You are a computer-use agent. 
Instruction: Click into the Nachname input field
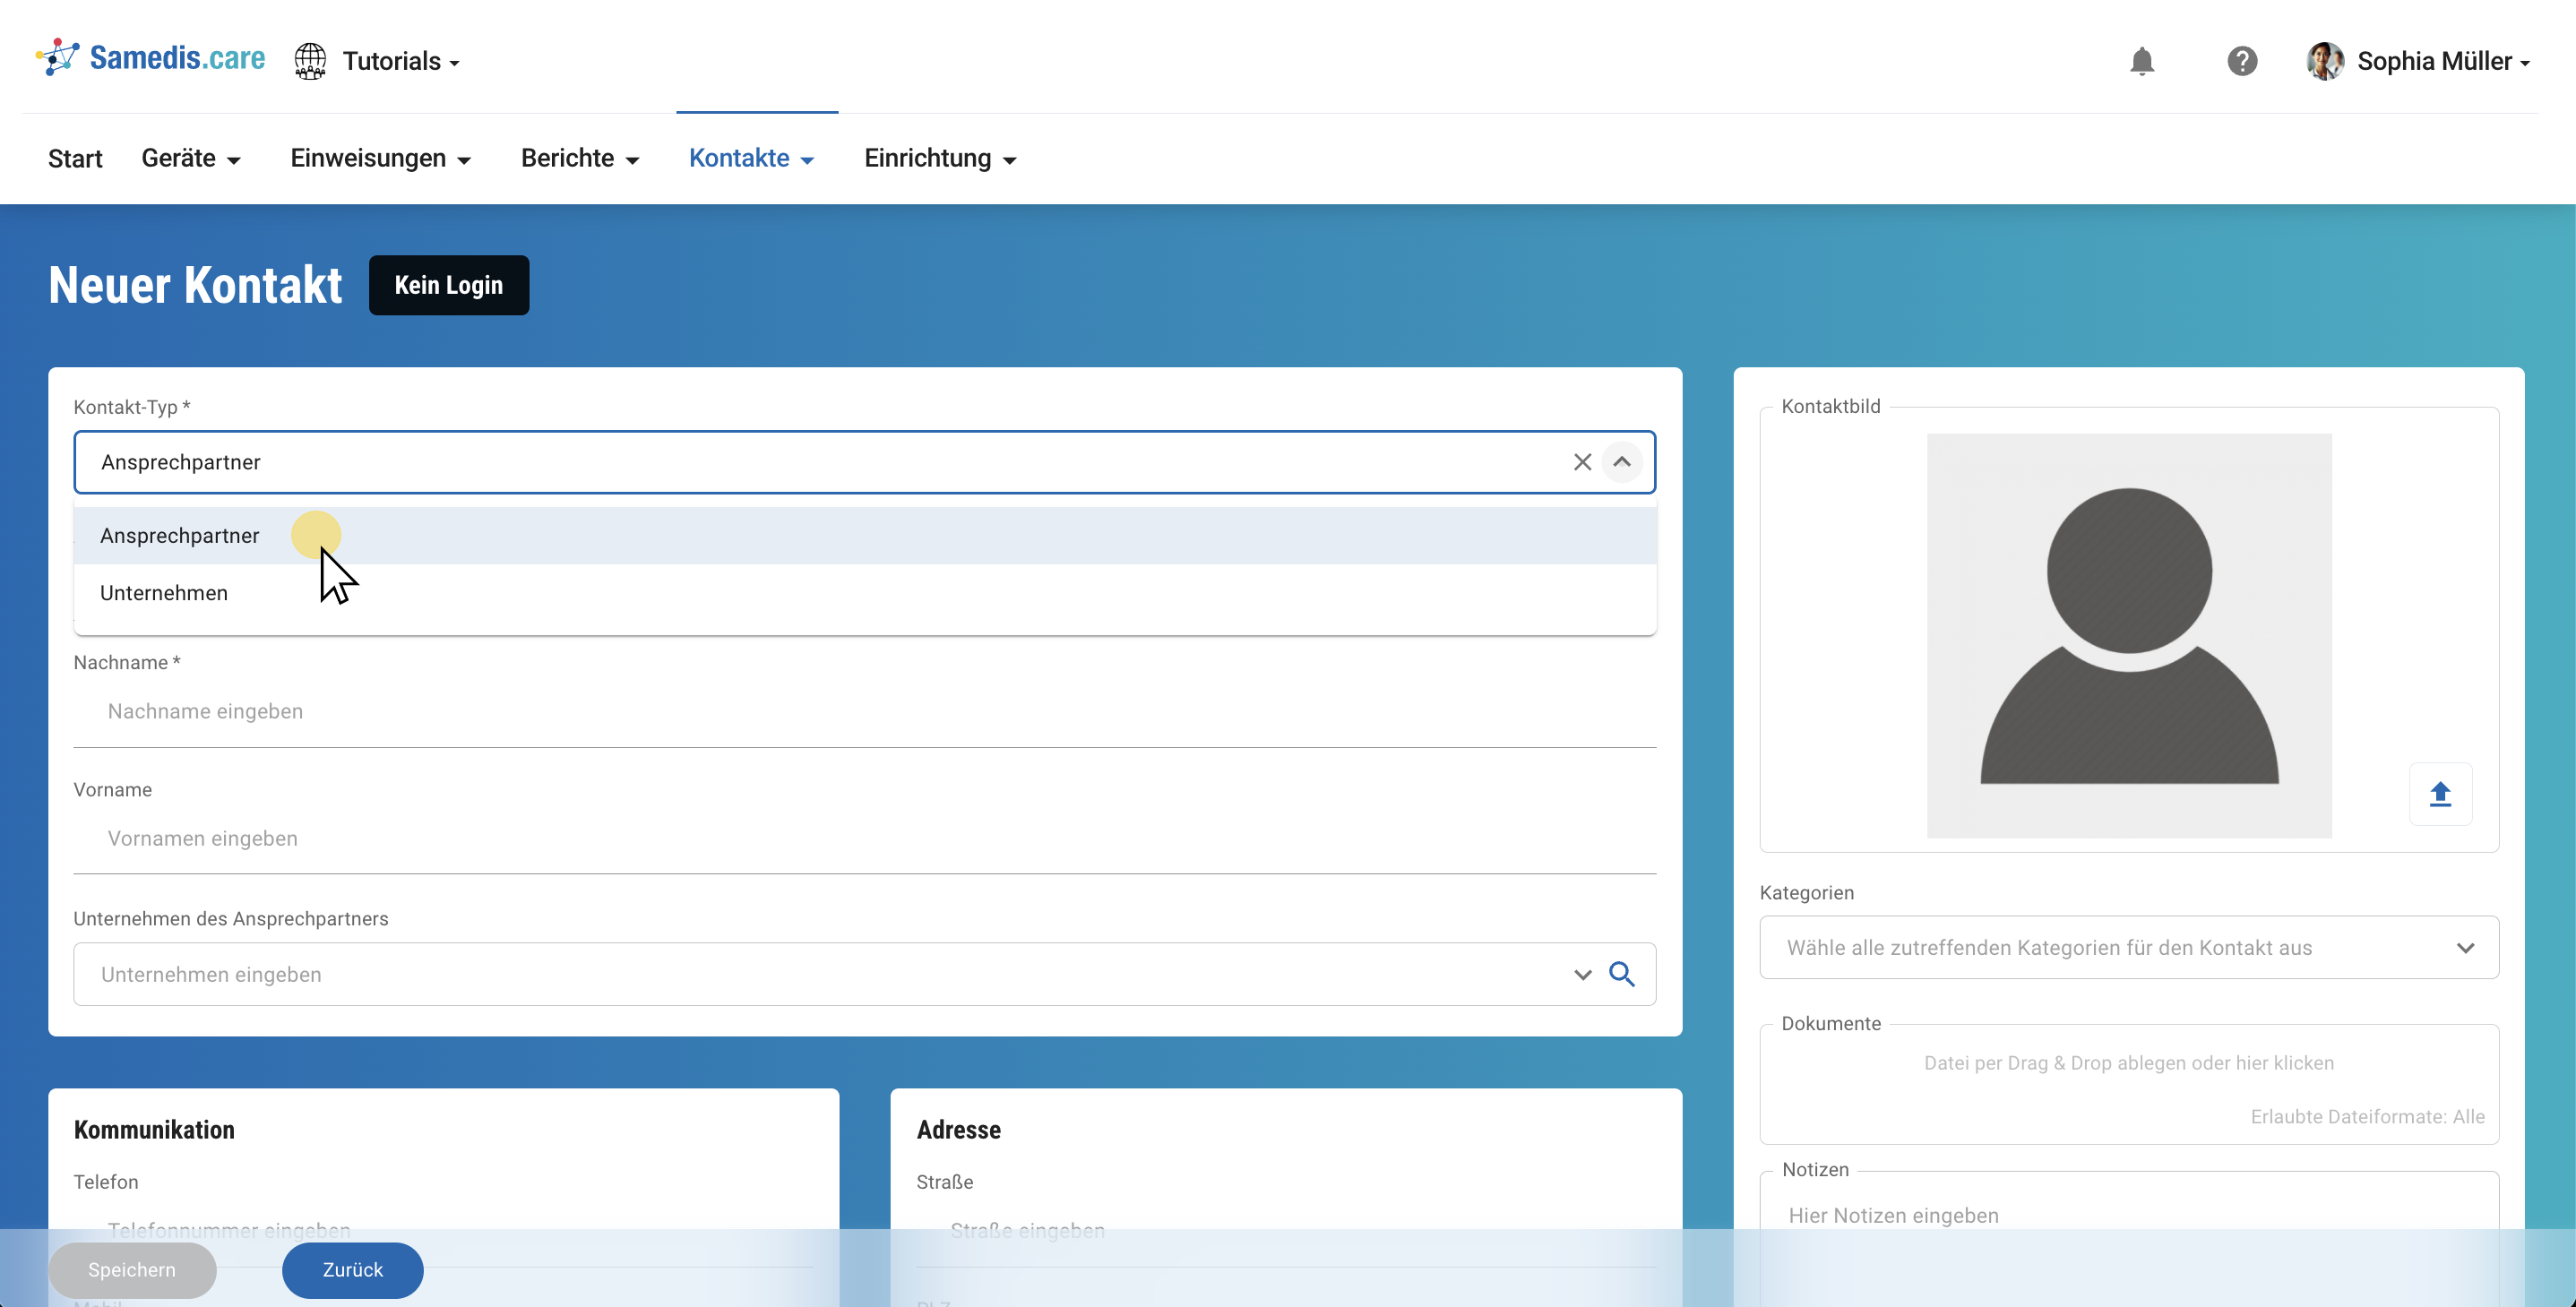(864, 711)
